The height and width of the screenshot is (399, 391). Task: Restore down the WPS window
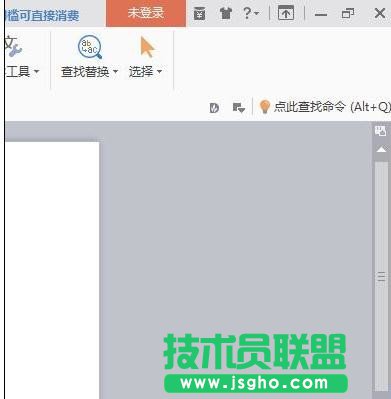pos(348,14)
